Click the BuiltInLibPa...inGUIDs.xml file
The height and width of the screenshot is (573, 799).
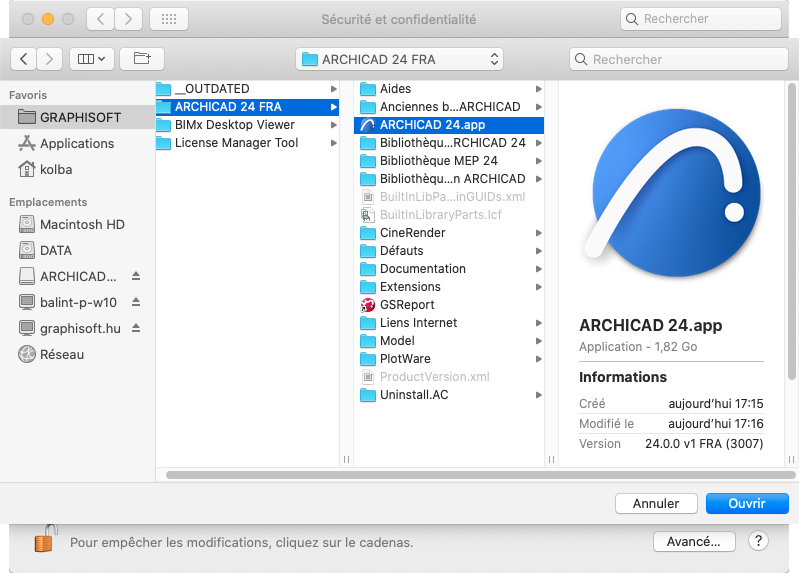click(449, 197)
